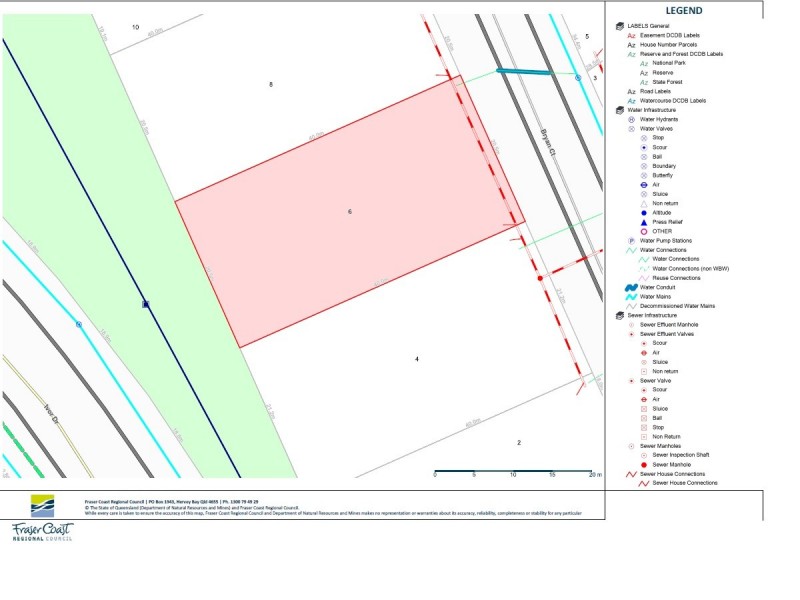Click the Ivor Dr road label
800x600 pixels.
pos(51,415)
